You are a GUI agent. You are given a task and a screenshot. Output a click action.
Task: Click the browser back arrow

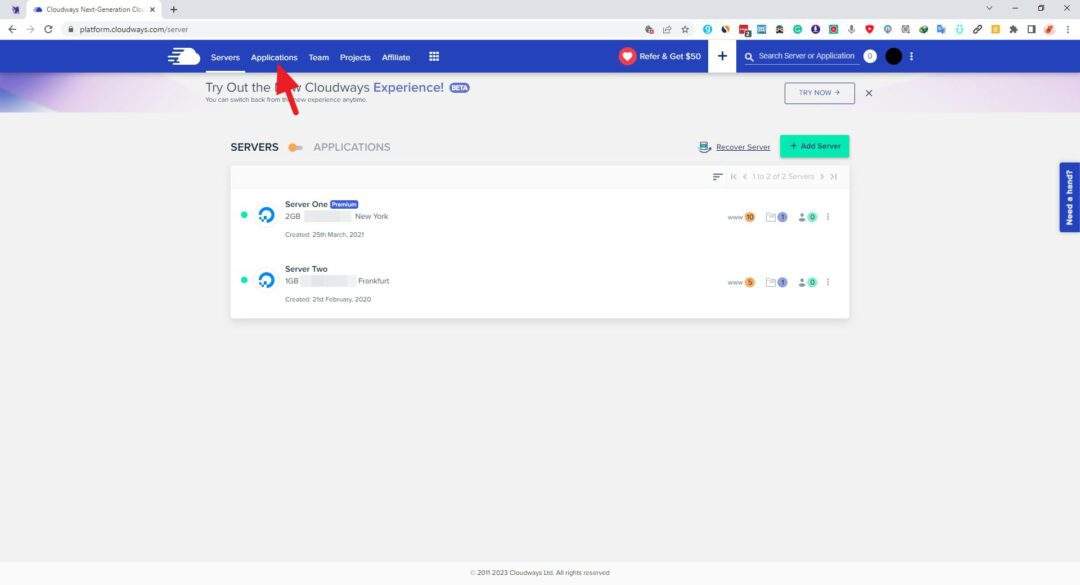pyautogui.click(x=12, y=30)
